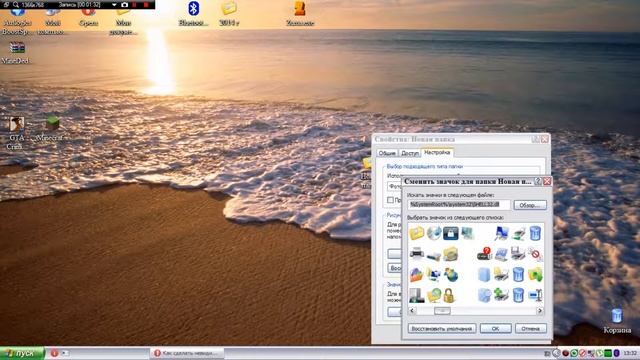Click the taskbar clock
640x360 pixels.
coord(630,353)
